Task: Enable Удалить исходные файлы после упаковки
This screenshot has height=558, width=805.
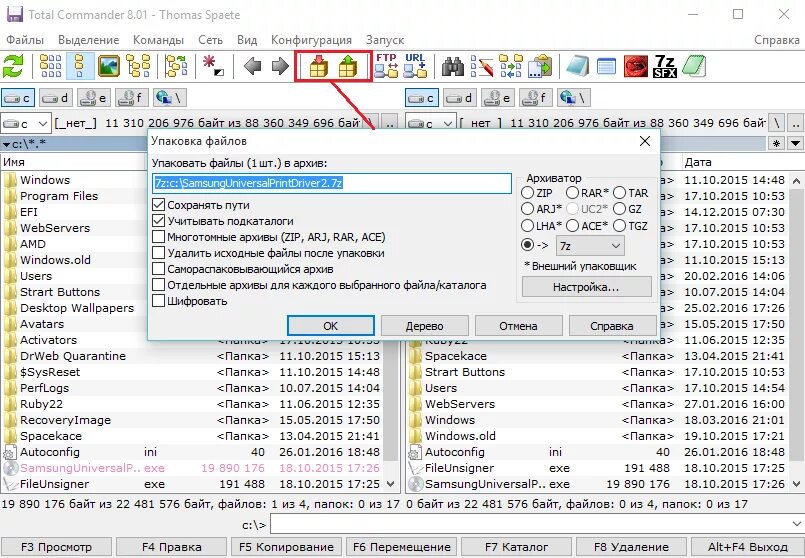Action: [159, 253]
